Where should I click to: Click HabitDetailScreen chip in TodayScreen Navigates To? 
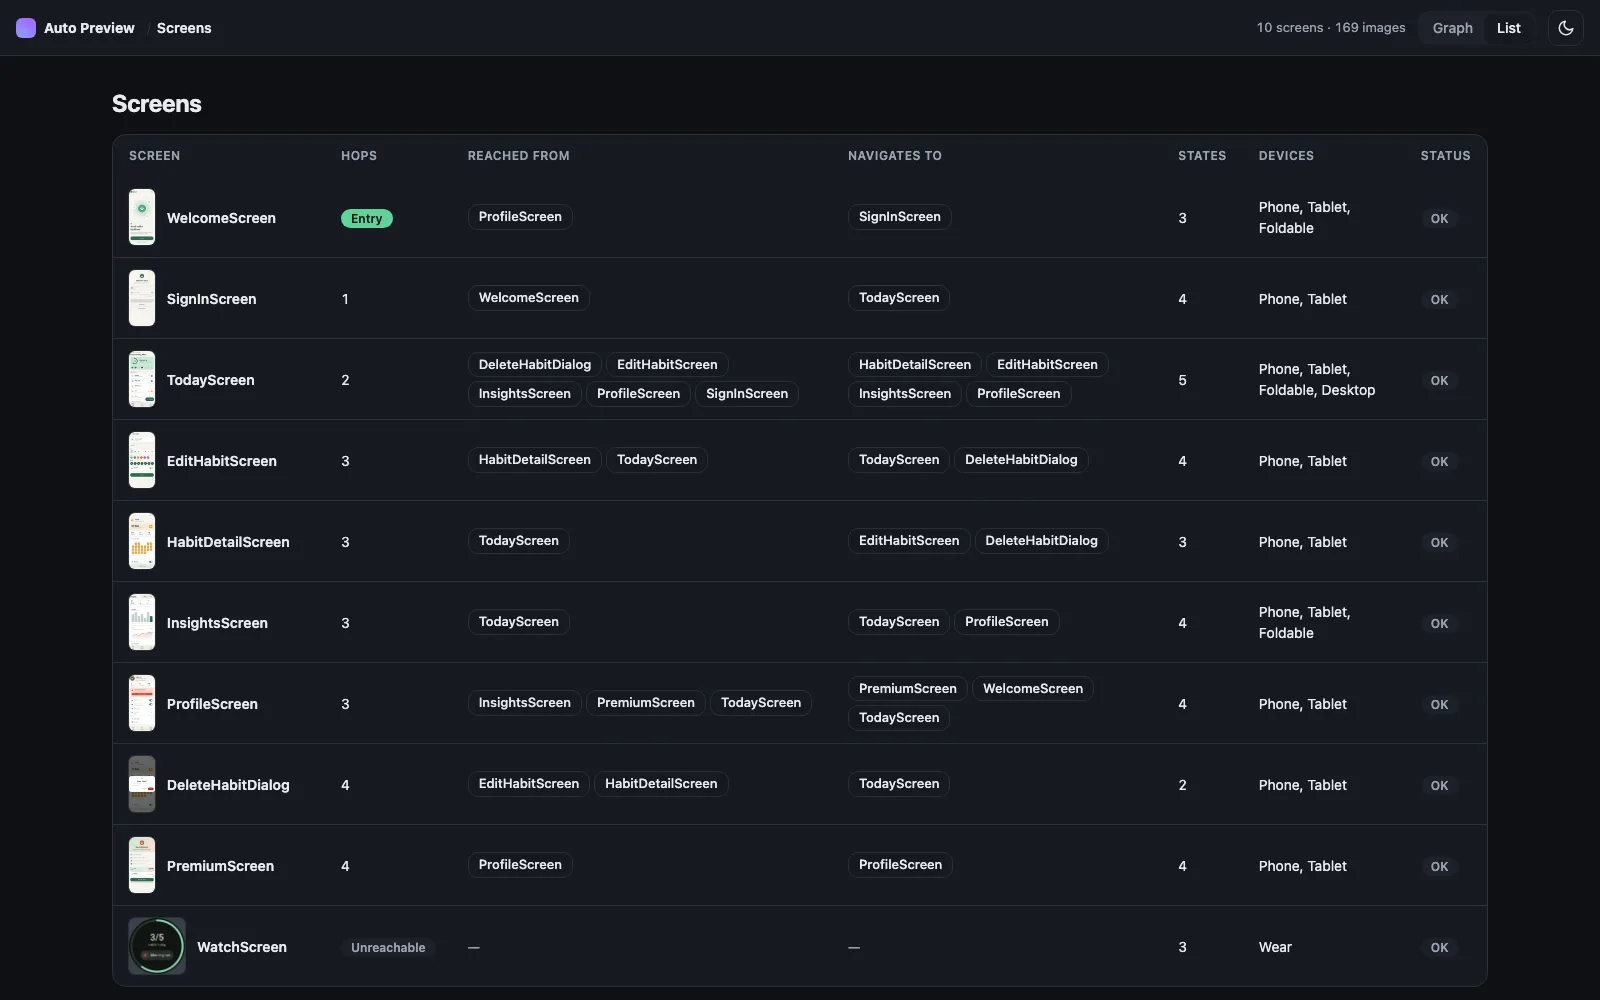pos(915,365)
